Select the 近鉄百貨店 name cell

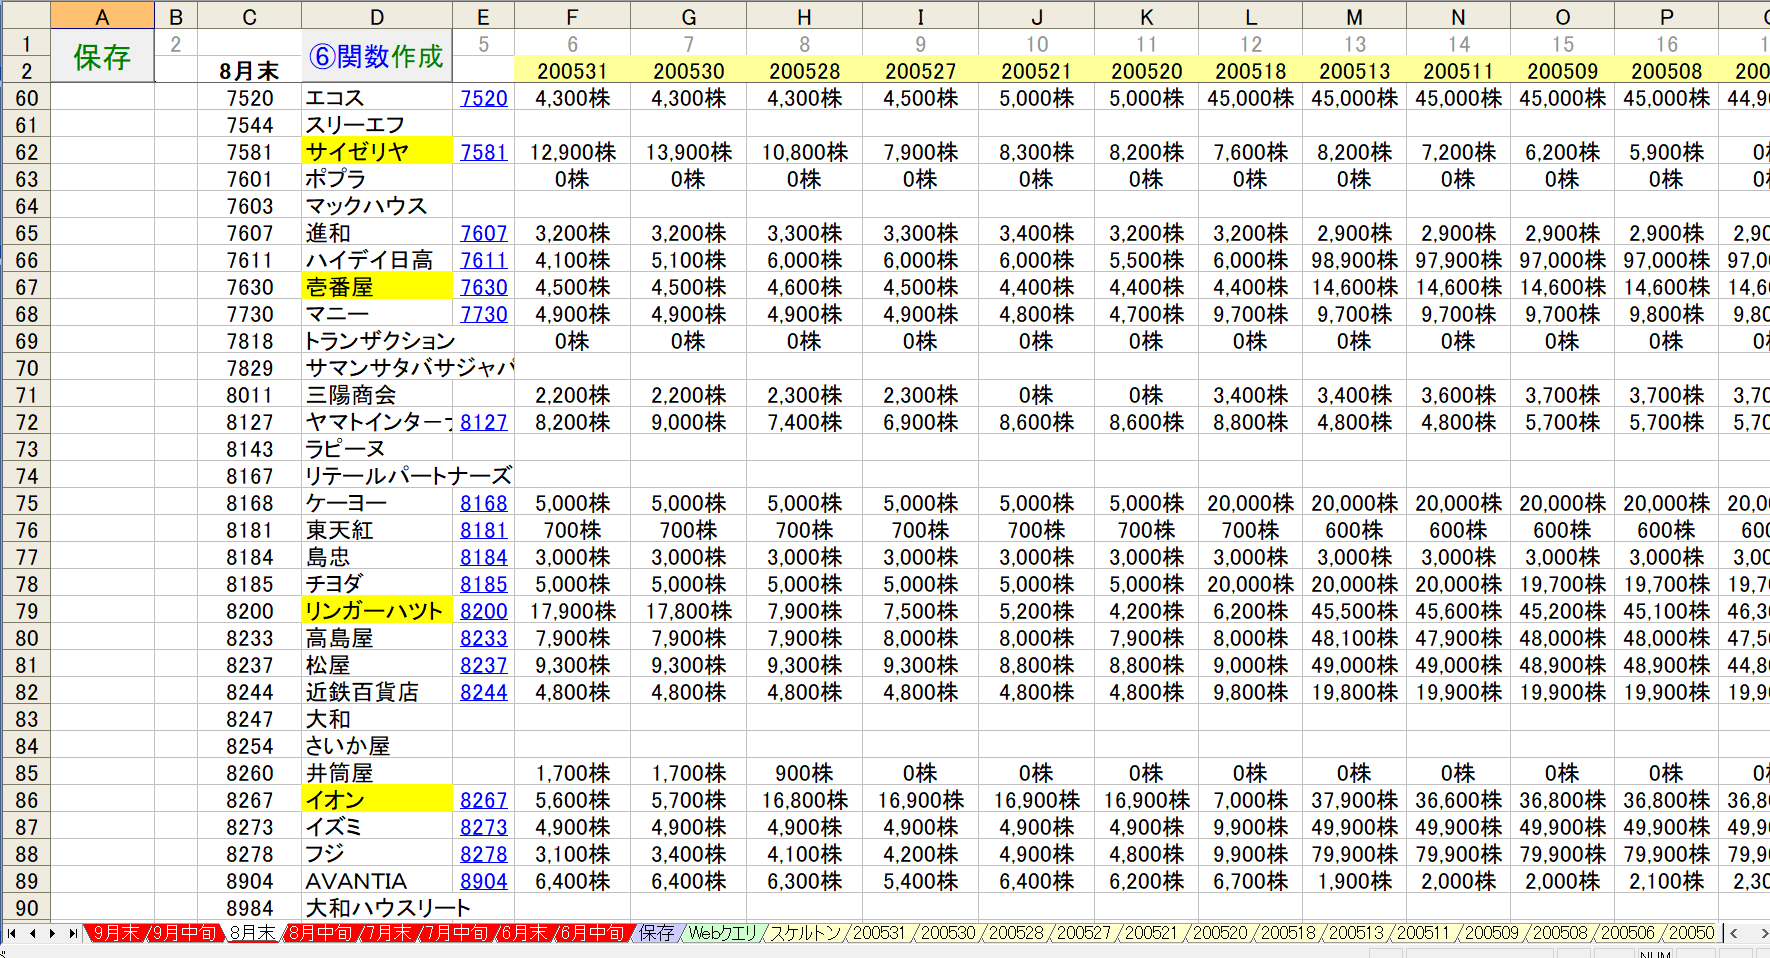[x=377, y=692]
